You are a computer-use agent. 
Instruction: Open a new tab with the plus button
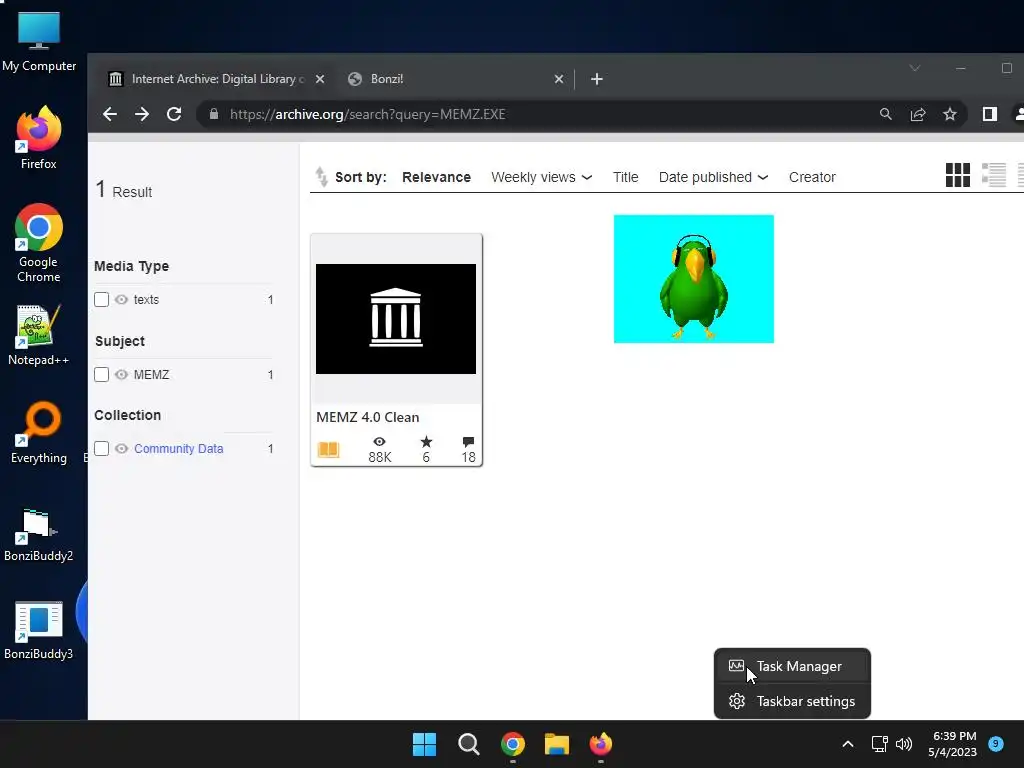(x=596, y=79)
